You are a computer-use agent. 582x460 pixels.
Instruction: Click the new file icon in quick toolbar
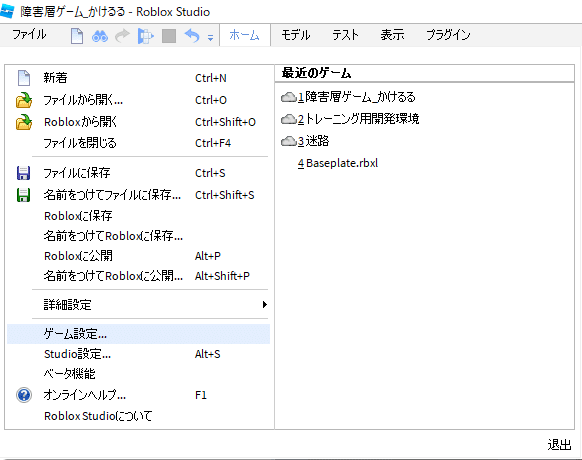pyautogui.click(x=77, y=36)
